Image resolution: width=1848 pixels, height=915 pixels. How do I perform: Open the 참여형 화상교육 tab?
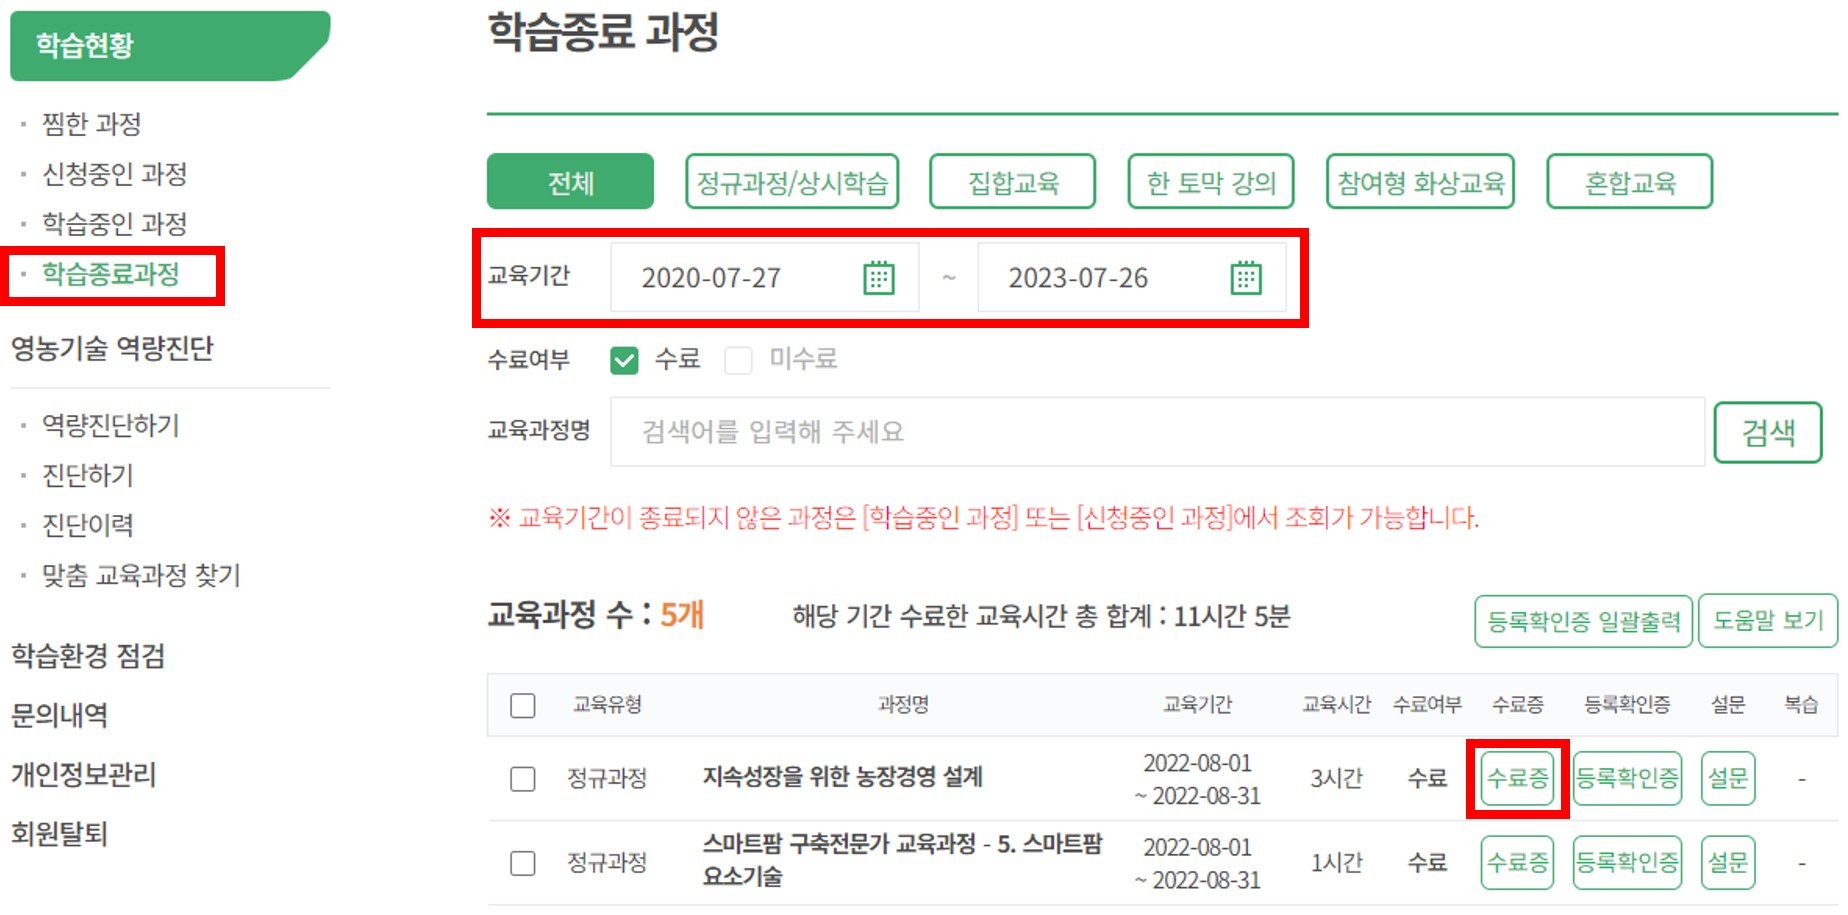[x=1420, y=182]
